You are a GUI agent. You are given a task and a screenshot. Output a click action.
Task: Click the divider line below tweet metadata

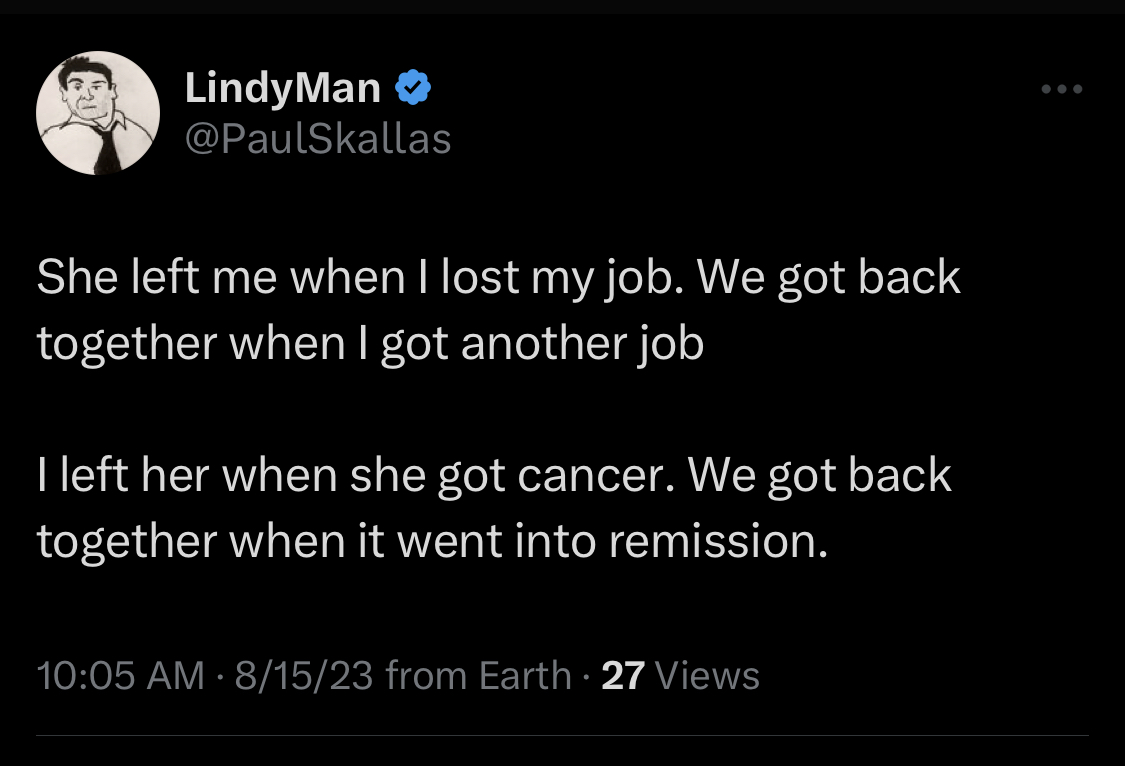(x=562, y=736)
